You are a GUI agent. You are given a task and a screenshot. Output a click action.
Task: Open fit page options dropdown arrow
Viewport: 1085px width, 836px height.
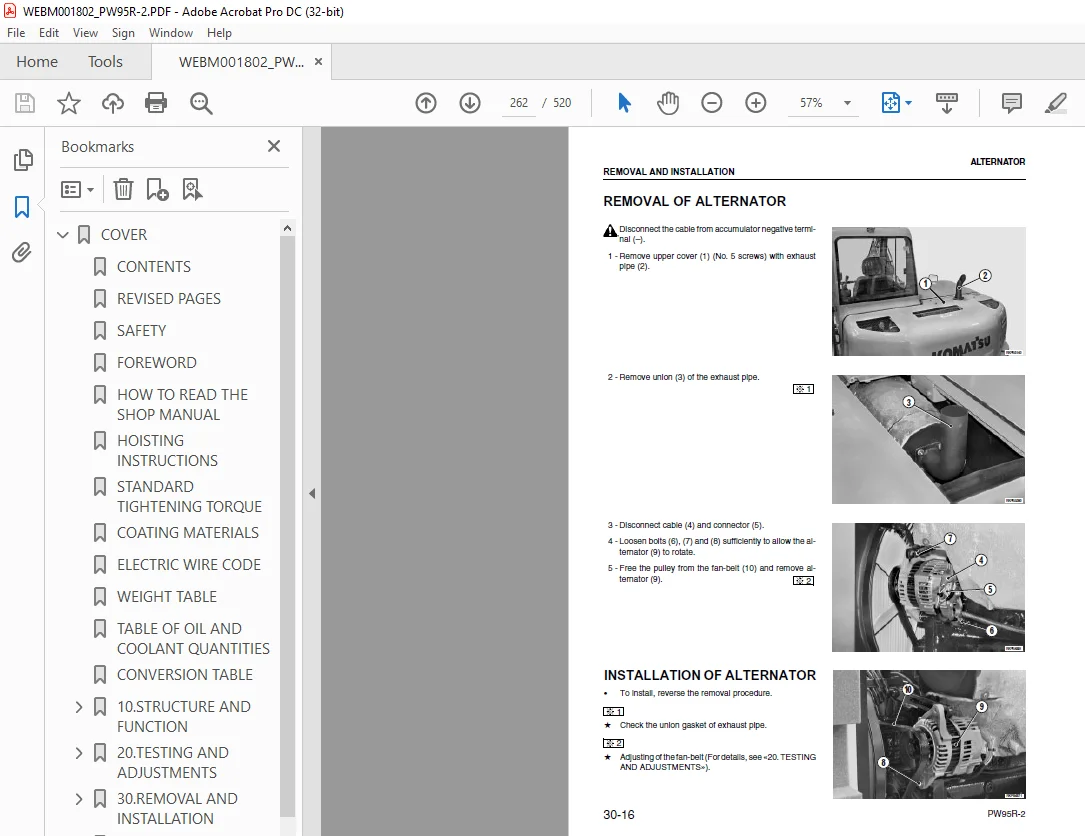click(x=909, y=103)
